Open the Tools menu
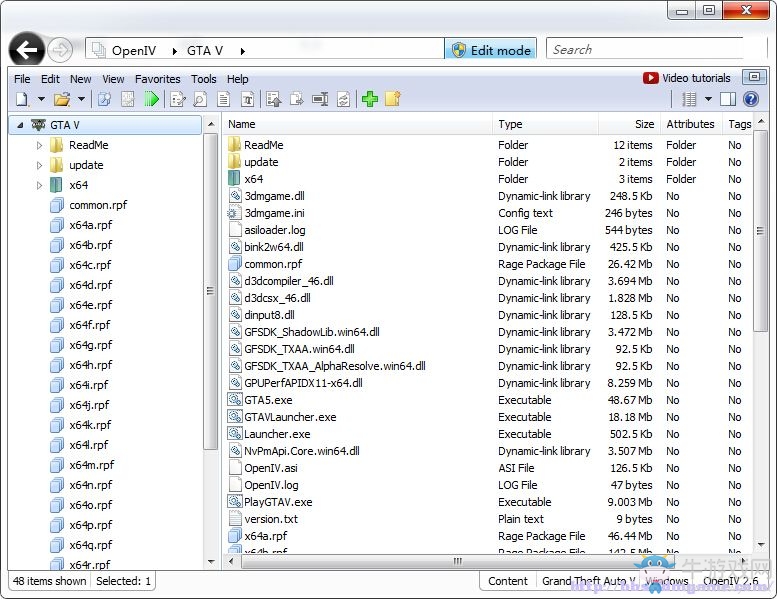777x599 pixels. [204, 79]
